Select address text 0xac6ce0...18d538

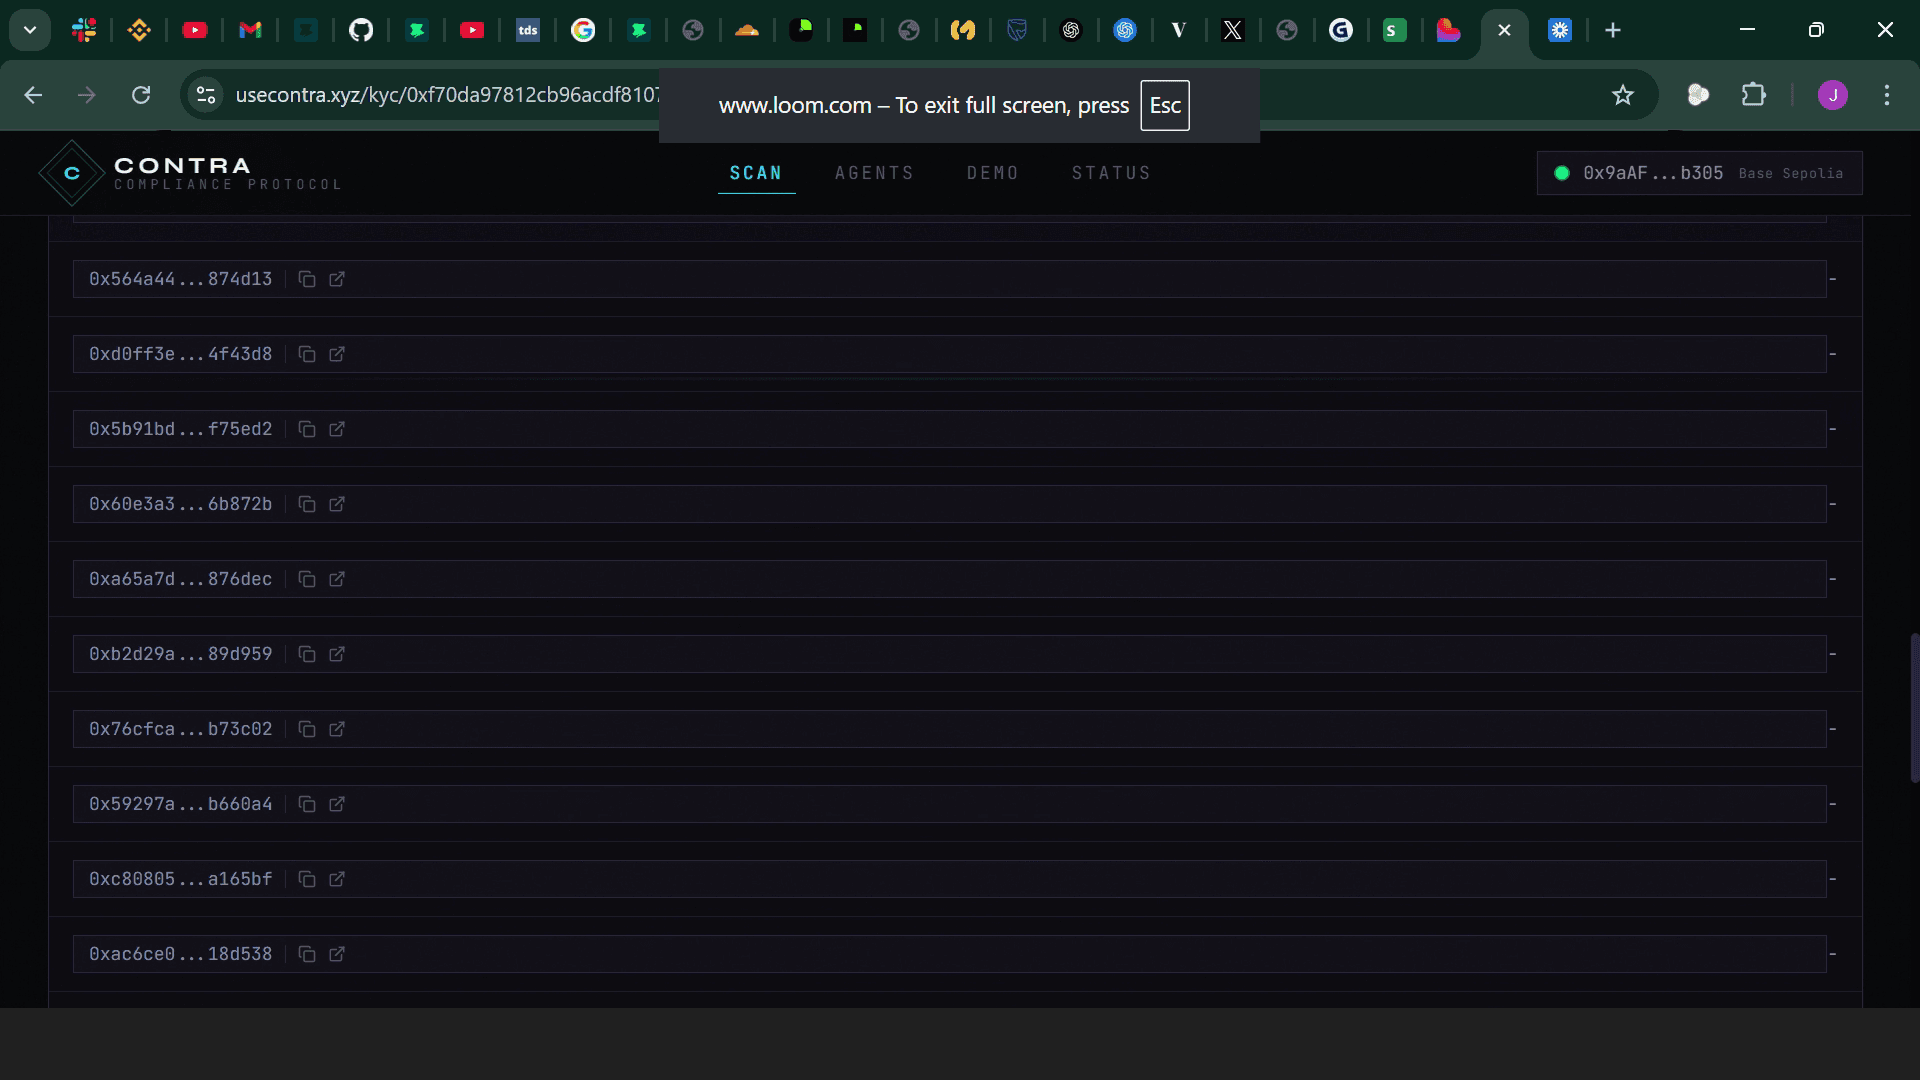click(180, 954)
